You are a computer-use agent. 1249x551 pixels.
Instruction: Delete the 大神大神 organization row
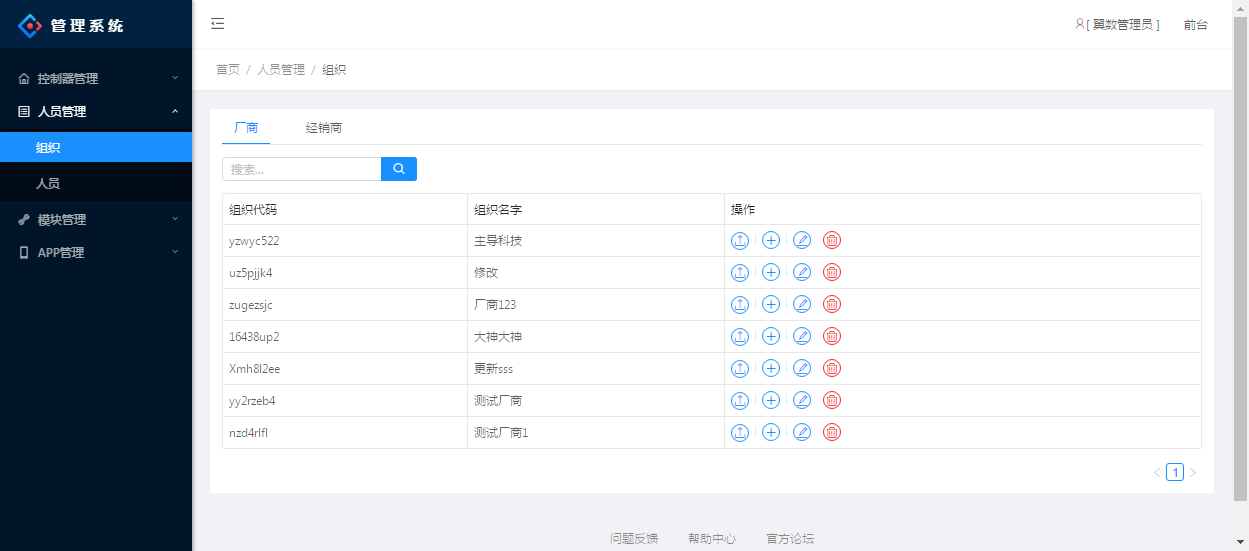[832, 336]
